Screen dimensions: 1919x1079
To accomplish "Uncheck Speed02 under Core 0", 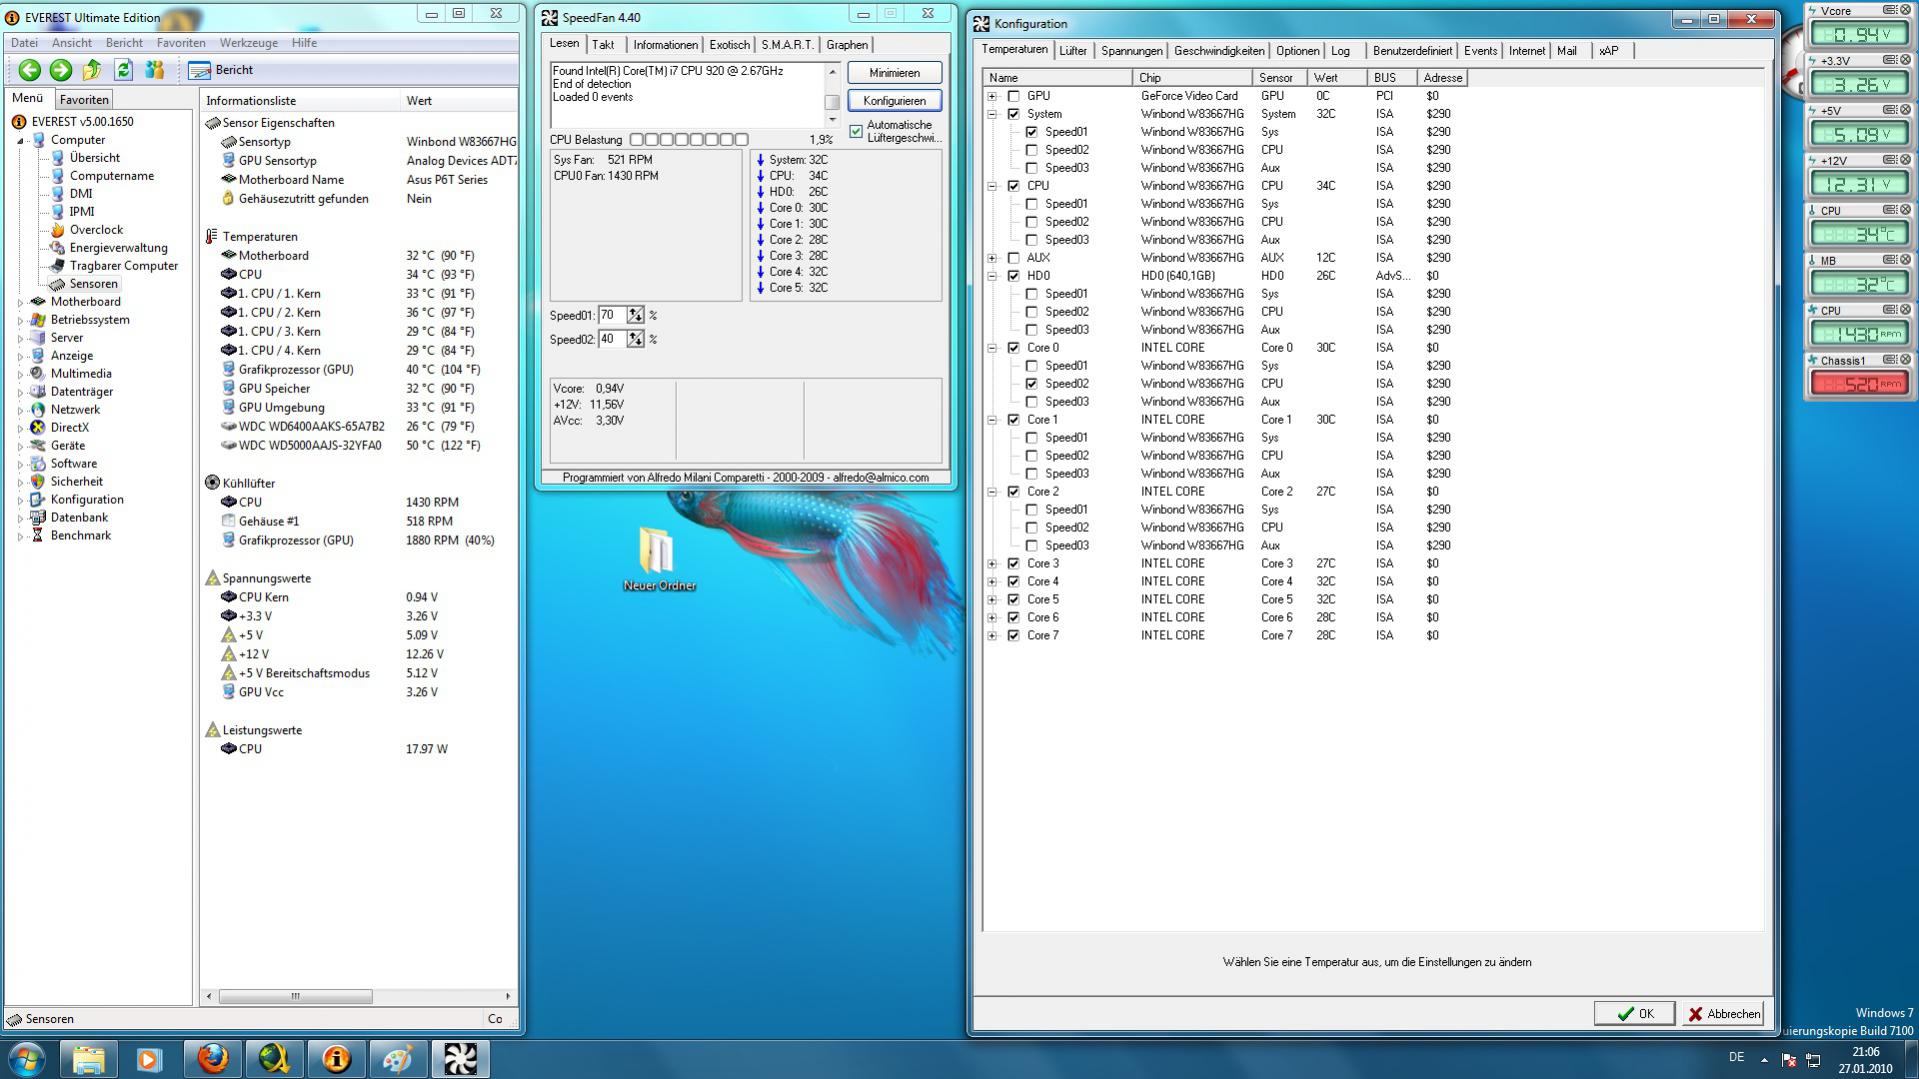I will click(1031, 384).
